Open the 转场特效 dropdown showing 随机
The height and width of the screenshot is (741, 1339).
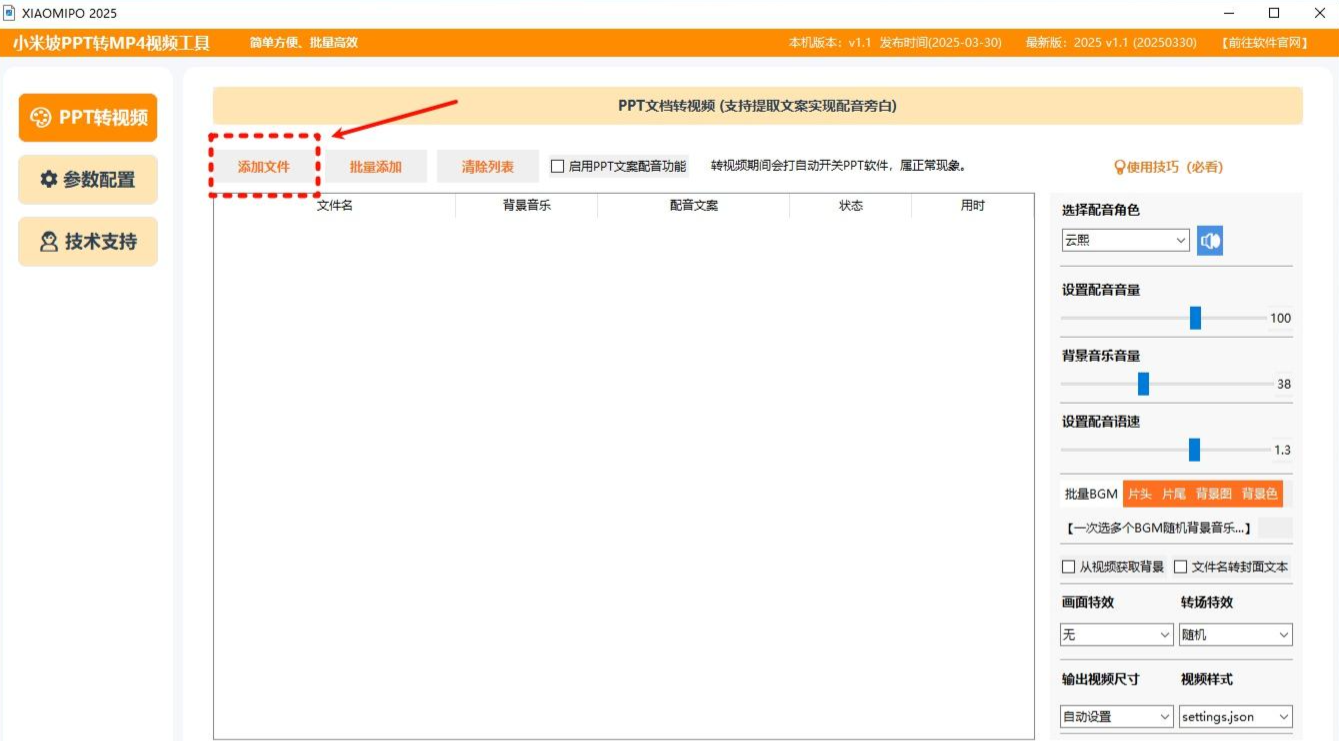pos(1236,635)
